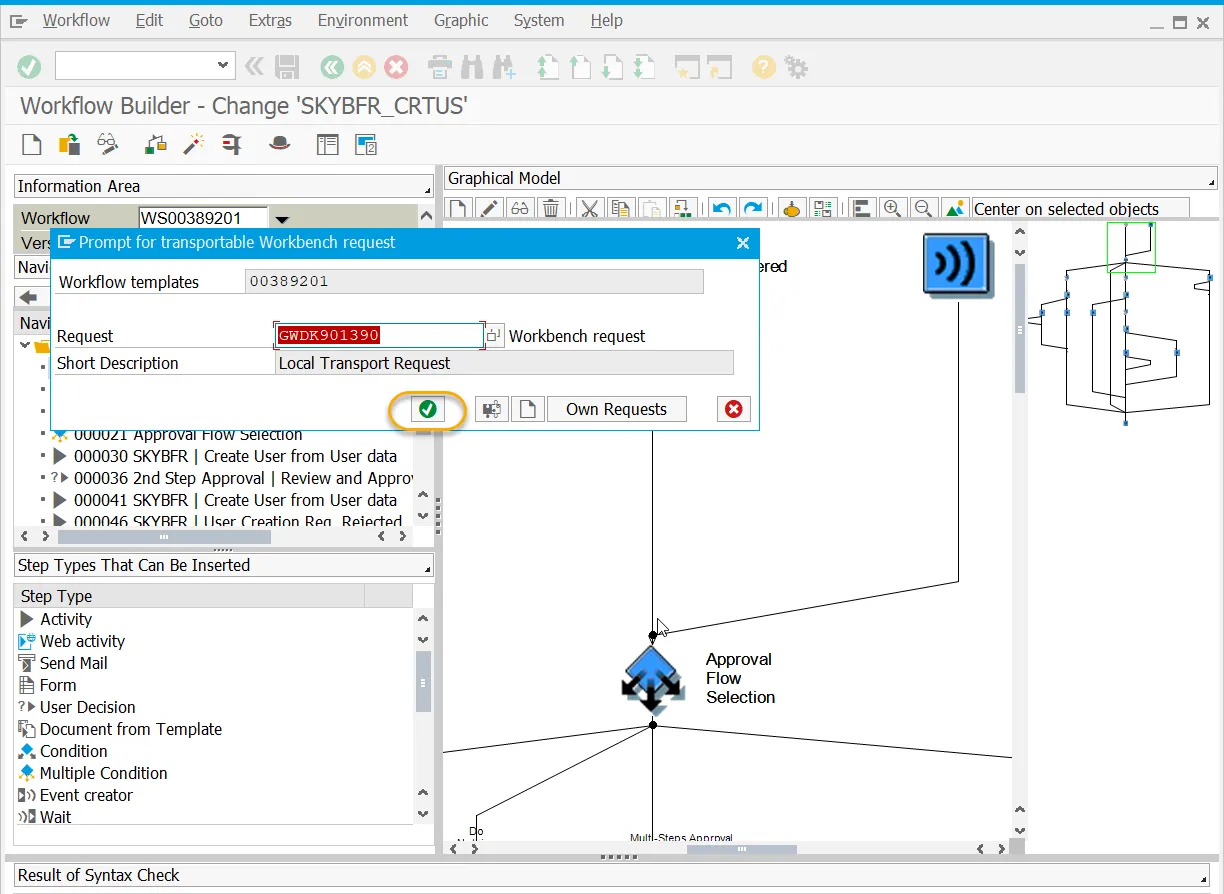Open the transaction command field dropdown
Image resolution: width=1224 pixels, height=894 pixels.
pos(224,67)
